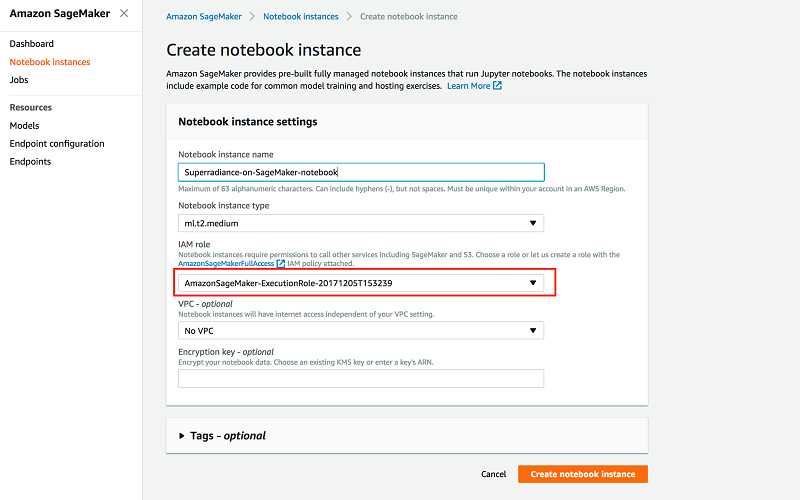
Task: Click the Create notebook instance button
Action: tap(582, 474)
